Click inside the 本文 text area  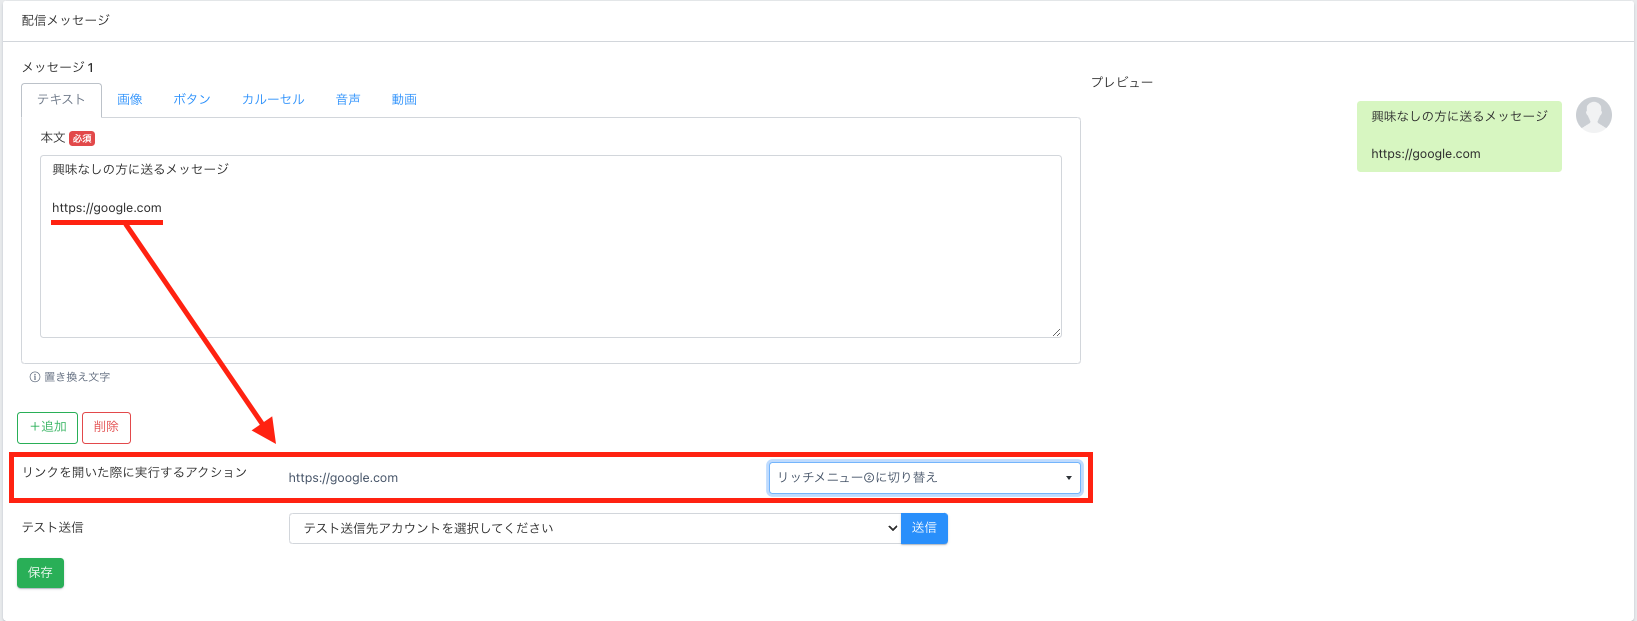[550, 270]
